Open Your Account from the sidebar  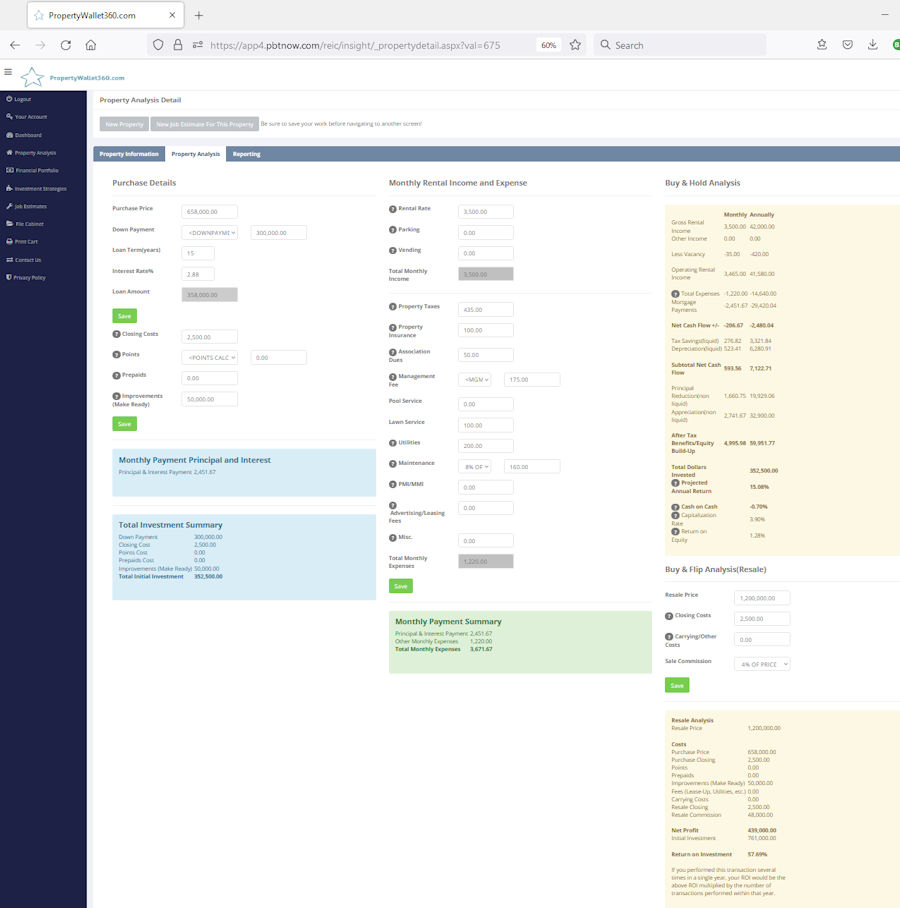point(27,117)
